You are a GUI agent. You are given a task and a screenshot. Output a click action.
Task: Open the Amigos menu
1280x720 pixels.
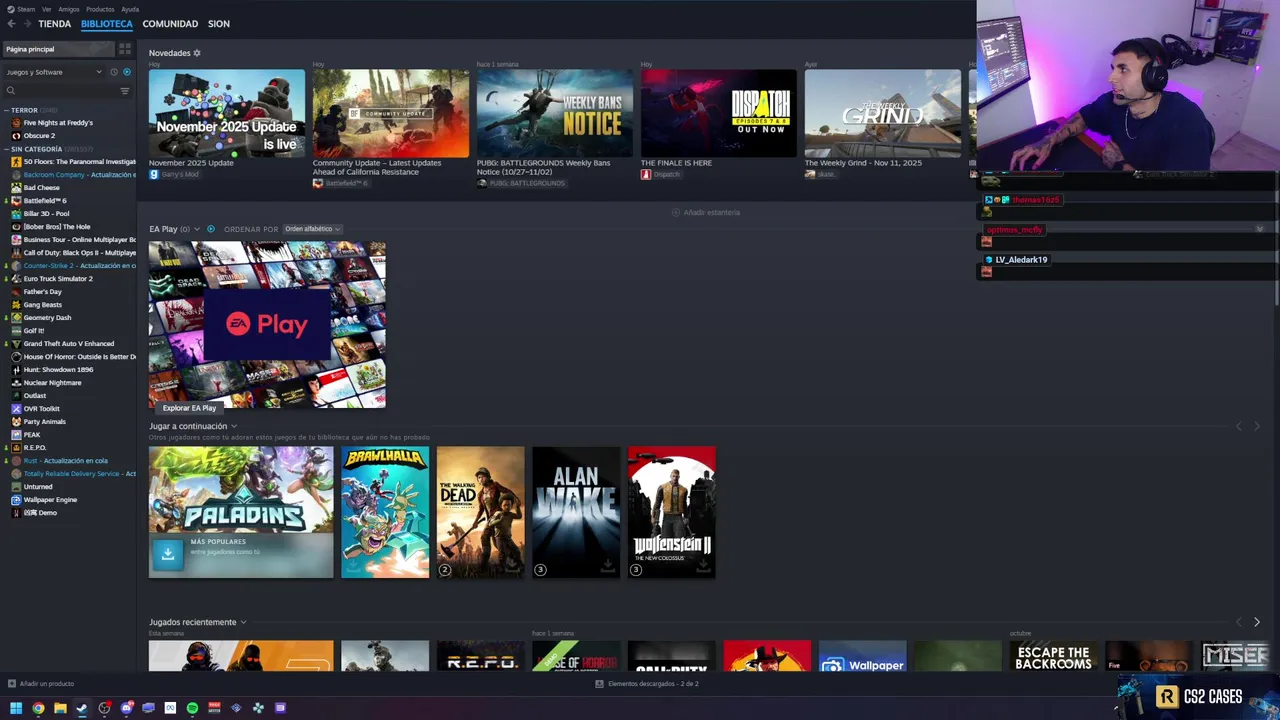(x=69, y=9)
